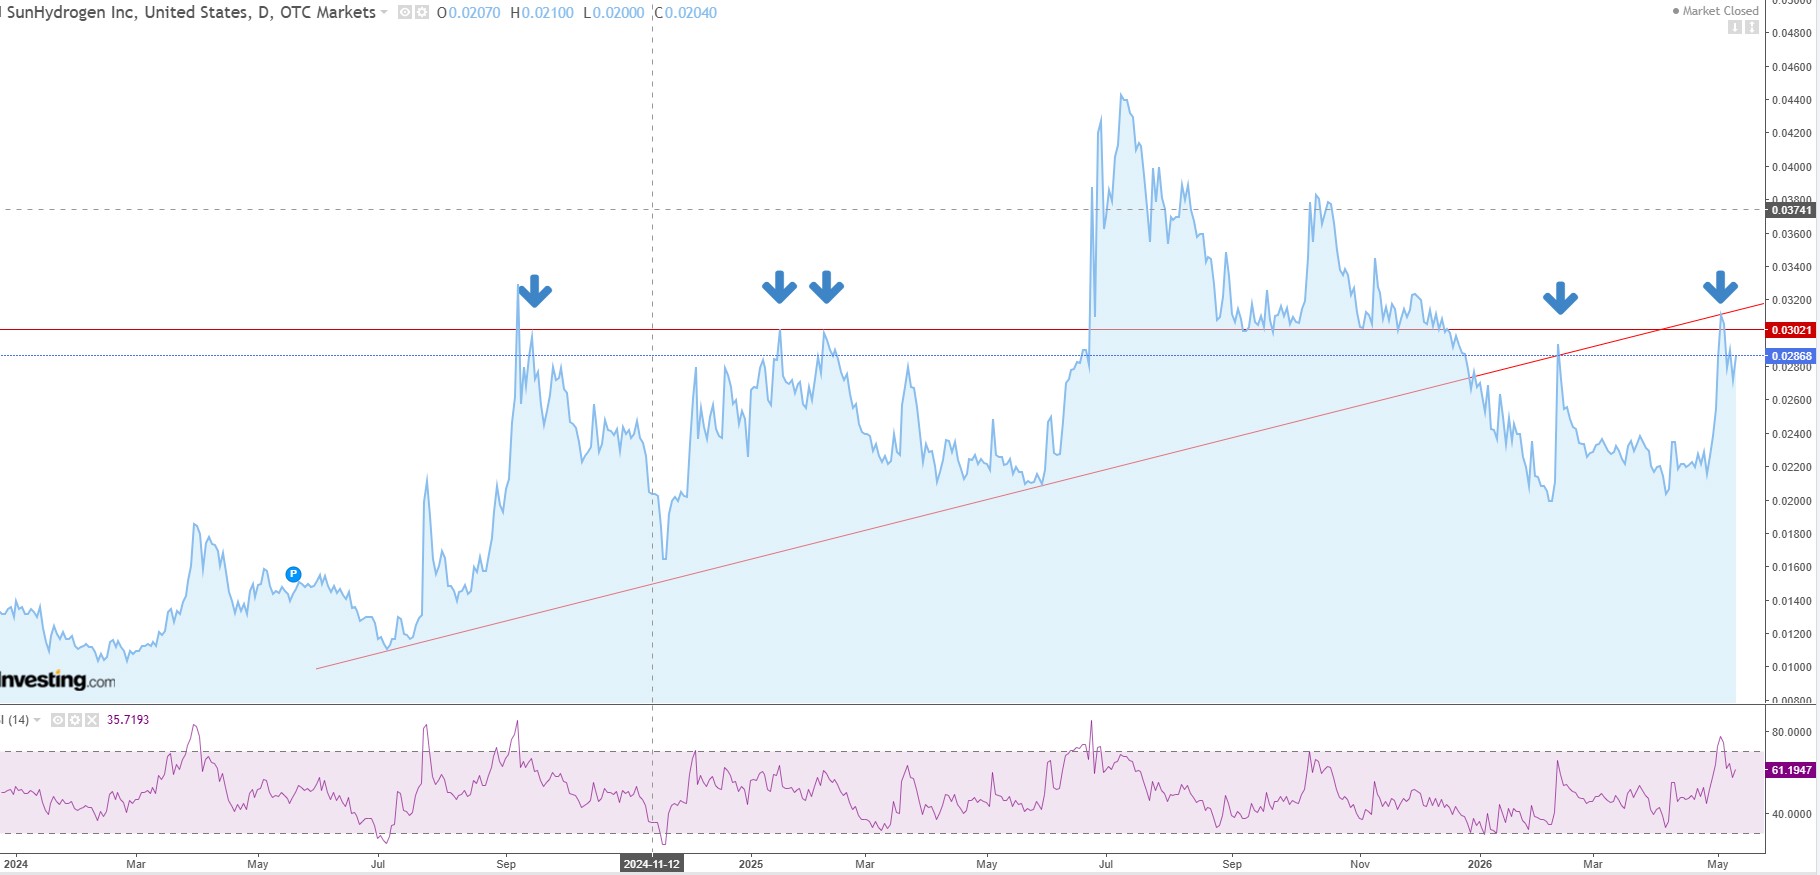Click the Market Closed status text
Screen dimensions: 1820x875
(x=1720, y=11)
